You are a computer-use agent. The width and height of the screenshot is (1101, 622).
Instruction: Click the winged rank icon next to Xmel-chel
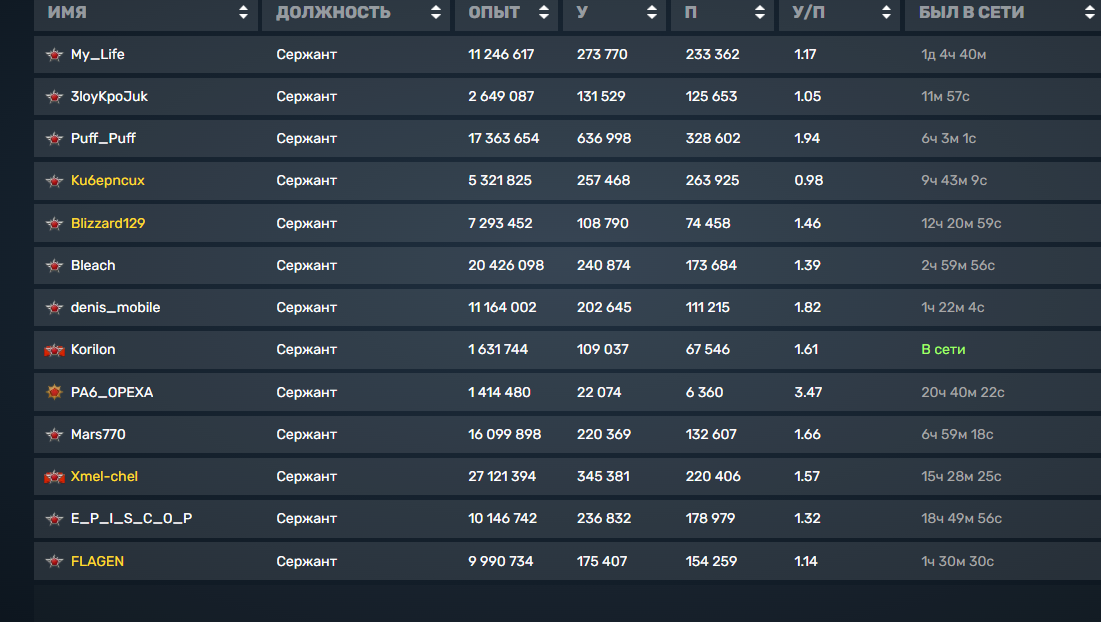54,477
